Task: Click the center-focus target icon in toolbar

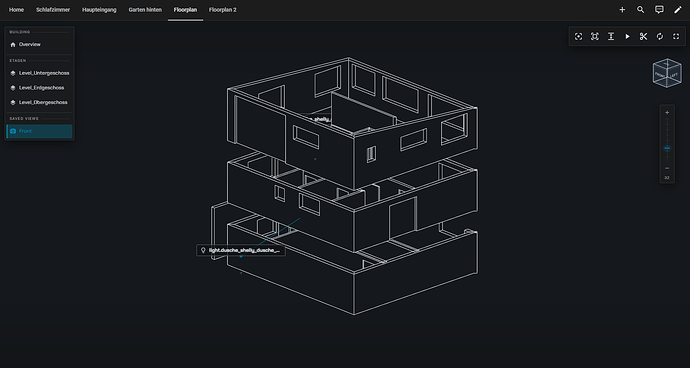Action: [x=579, y=37]
